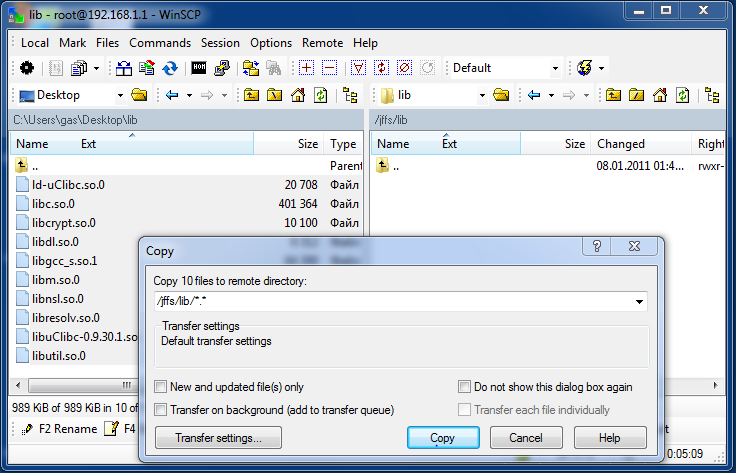Open the Options menu
736x473 pixels.
pos(271,43)
